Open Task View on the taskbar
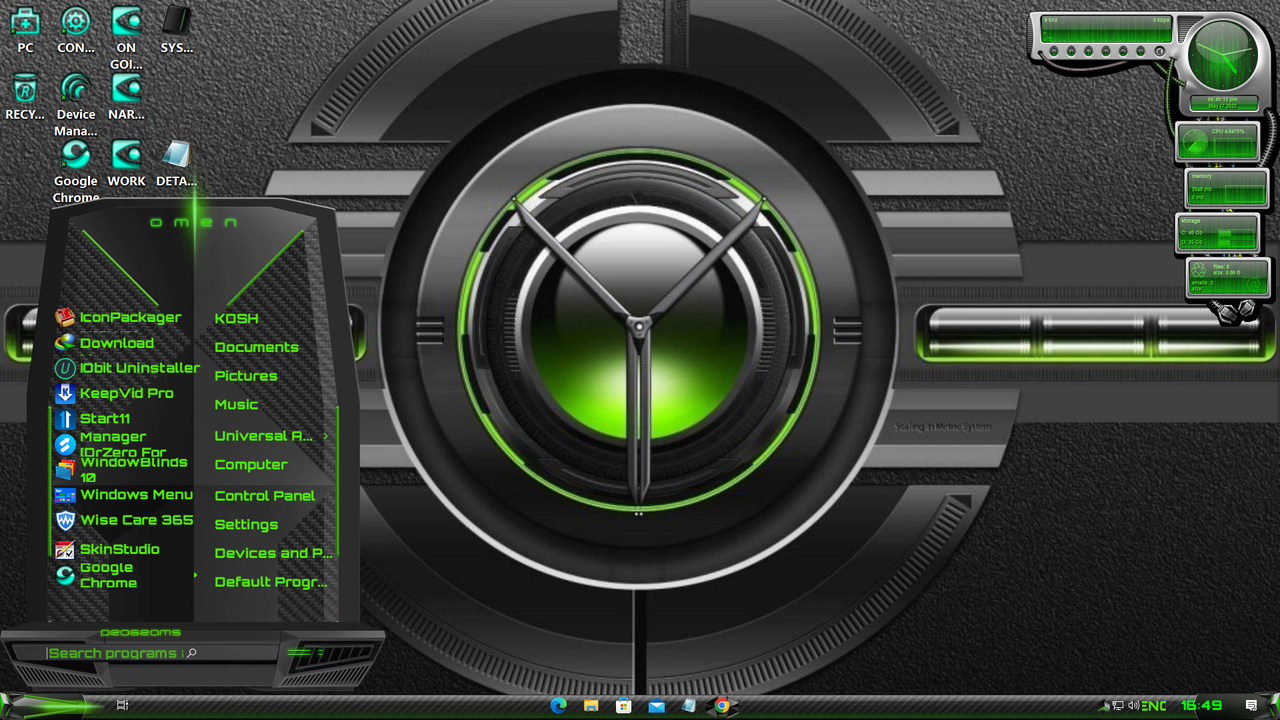This screenshot has width=1280, height=720. [123, 706]
